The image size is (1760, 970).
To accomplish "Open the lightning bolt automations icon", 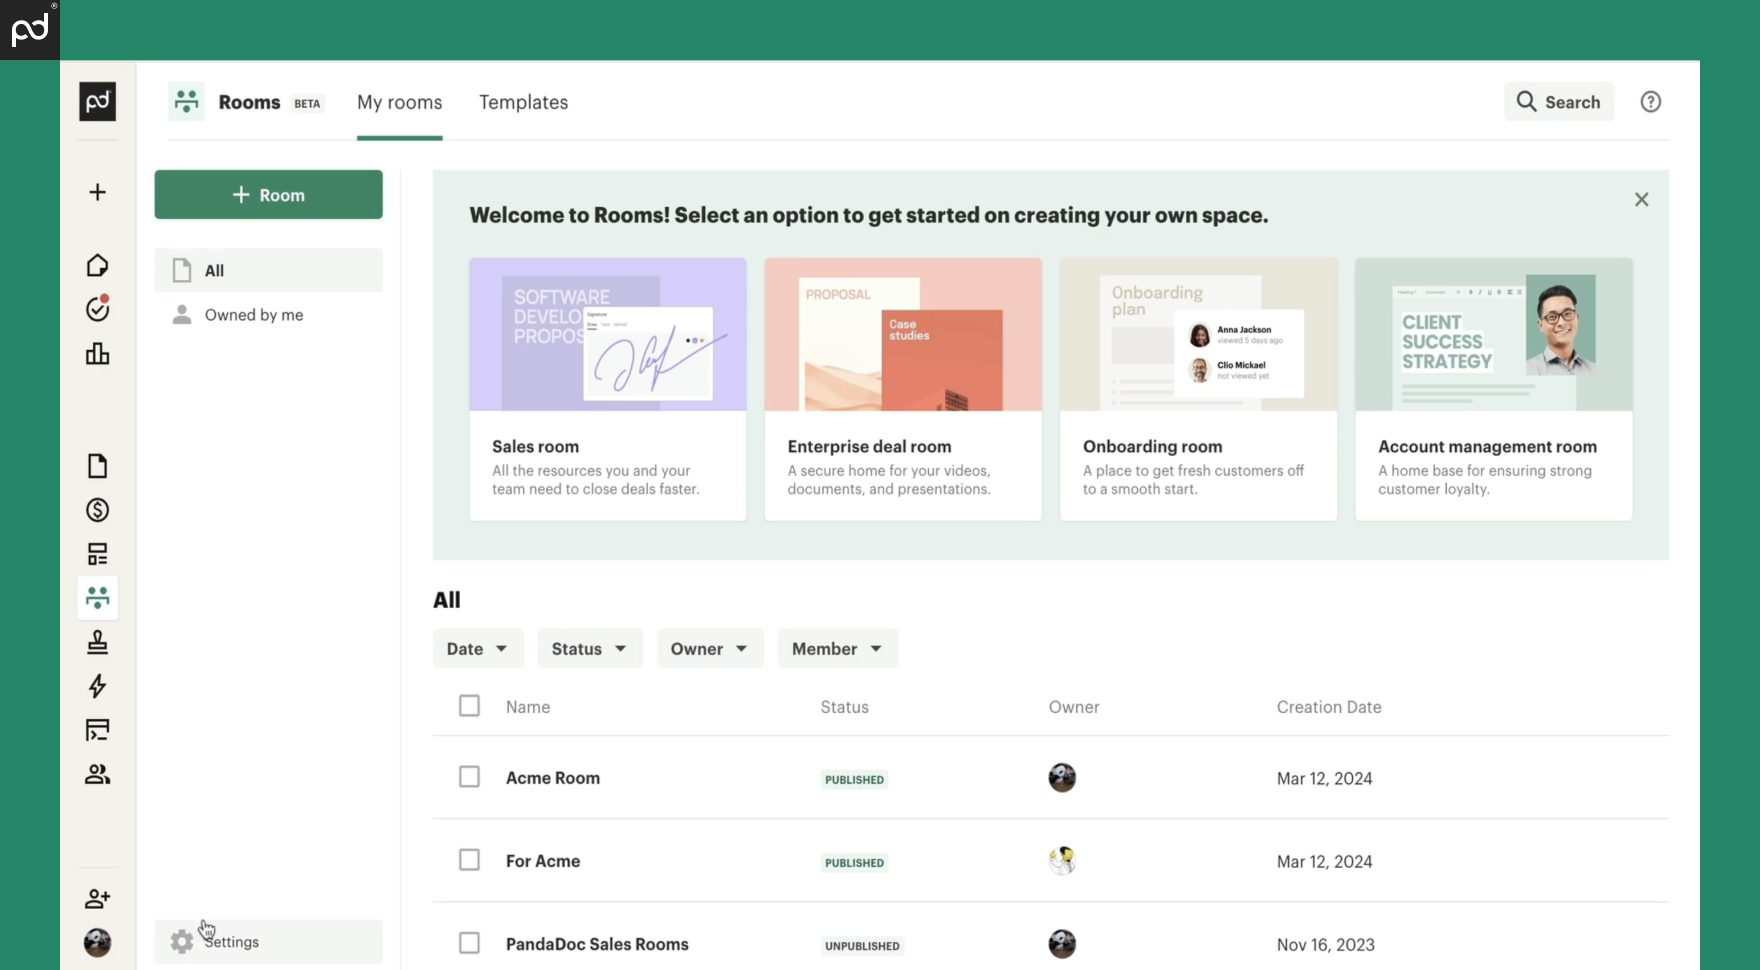I will [x=97, y=686].
